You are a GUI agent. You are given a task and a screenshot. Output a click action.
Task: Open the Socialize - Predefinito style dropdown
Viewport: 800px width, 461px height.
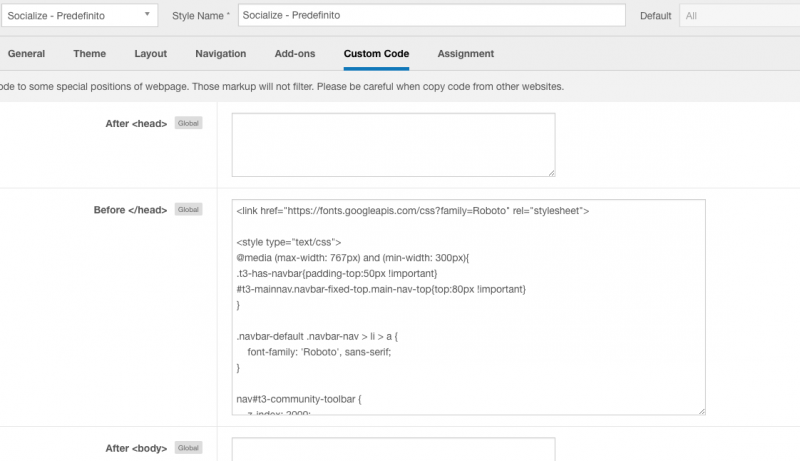point(79,15)
